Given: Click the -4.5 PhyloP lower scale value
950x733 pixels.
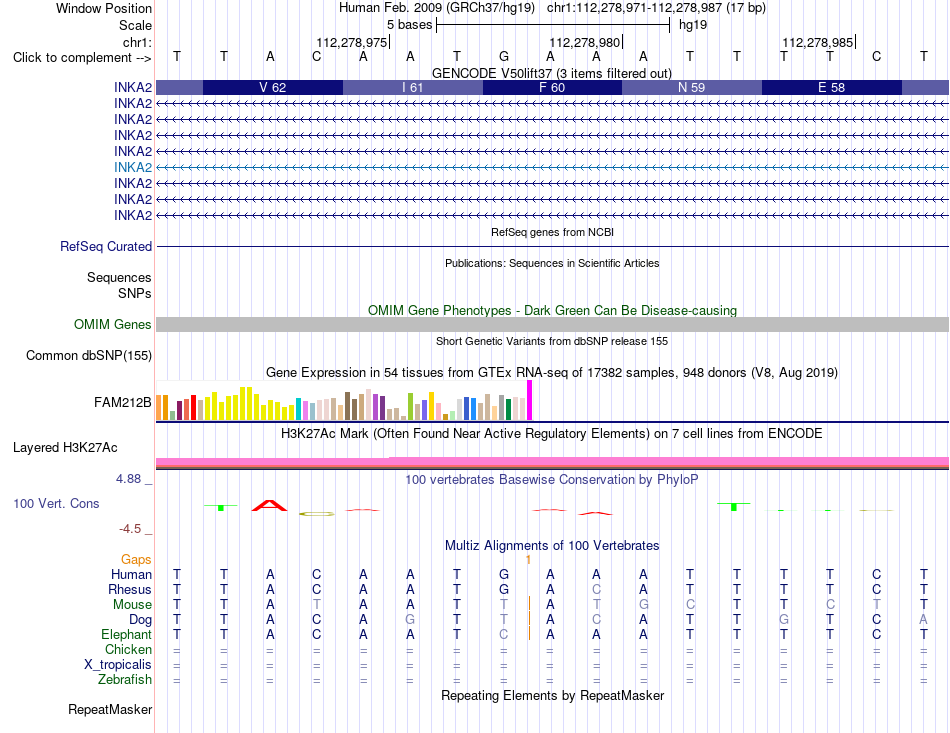Looking at the screenshot, I should (130, 529).
